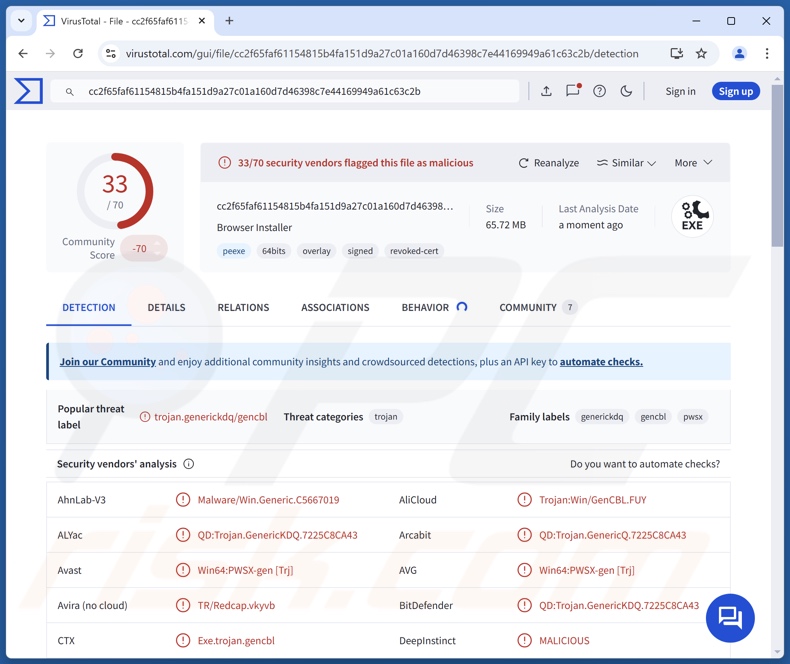Click the search magnifier icon
790x664 pixels.
[x=70, y=92]
